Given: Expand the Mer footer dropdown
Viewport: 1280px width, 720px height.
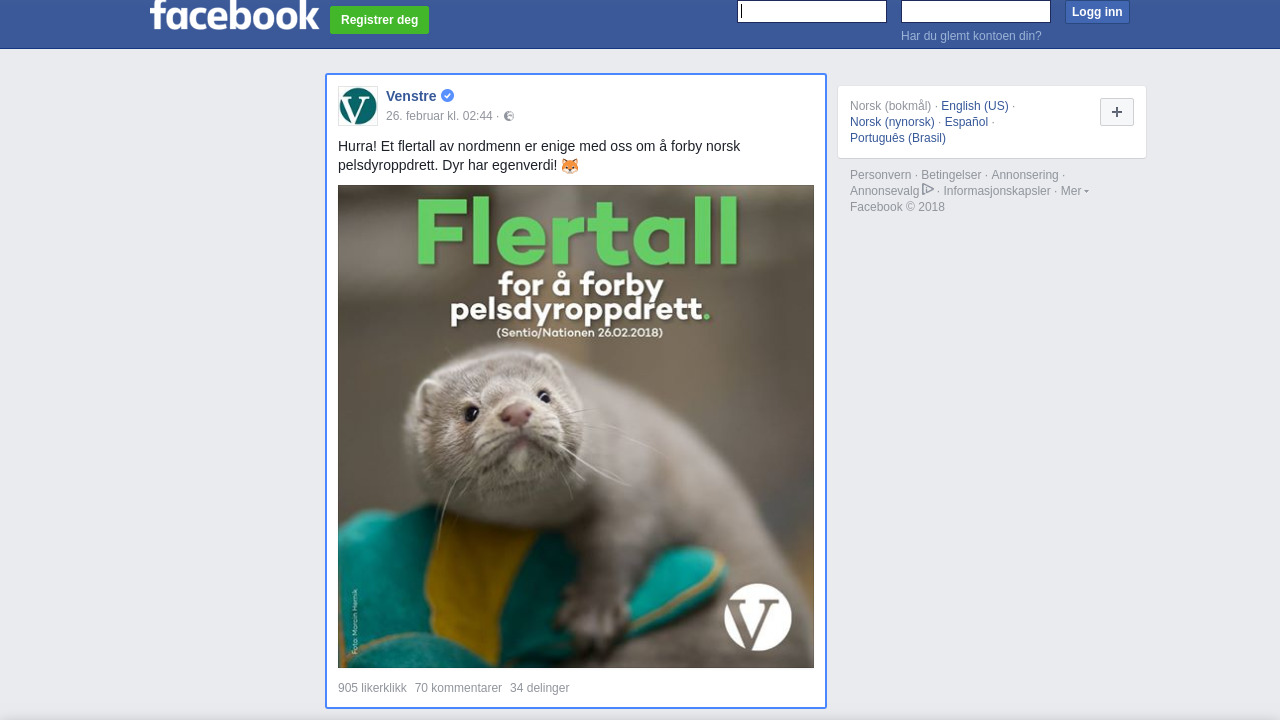Looking at the screenshot, I should tap(1075, 191).
